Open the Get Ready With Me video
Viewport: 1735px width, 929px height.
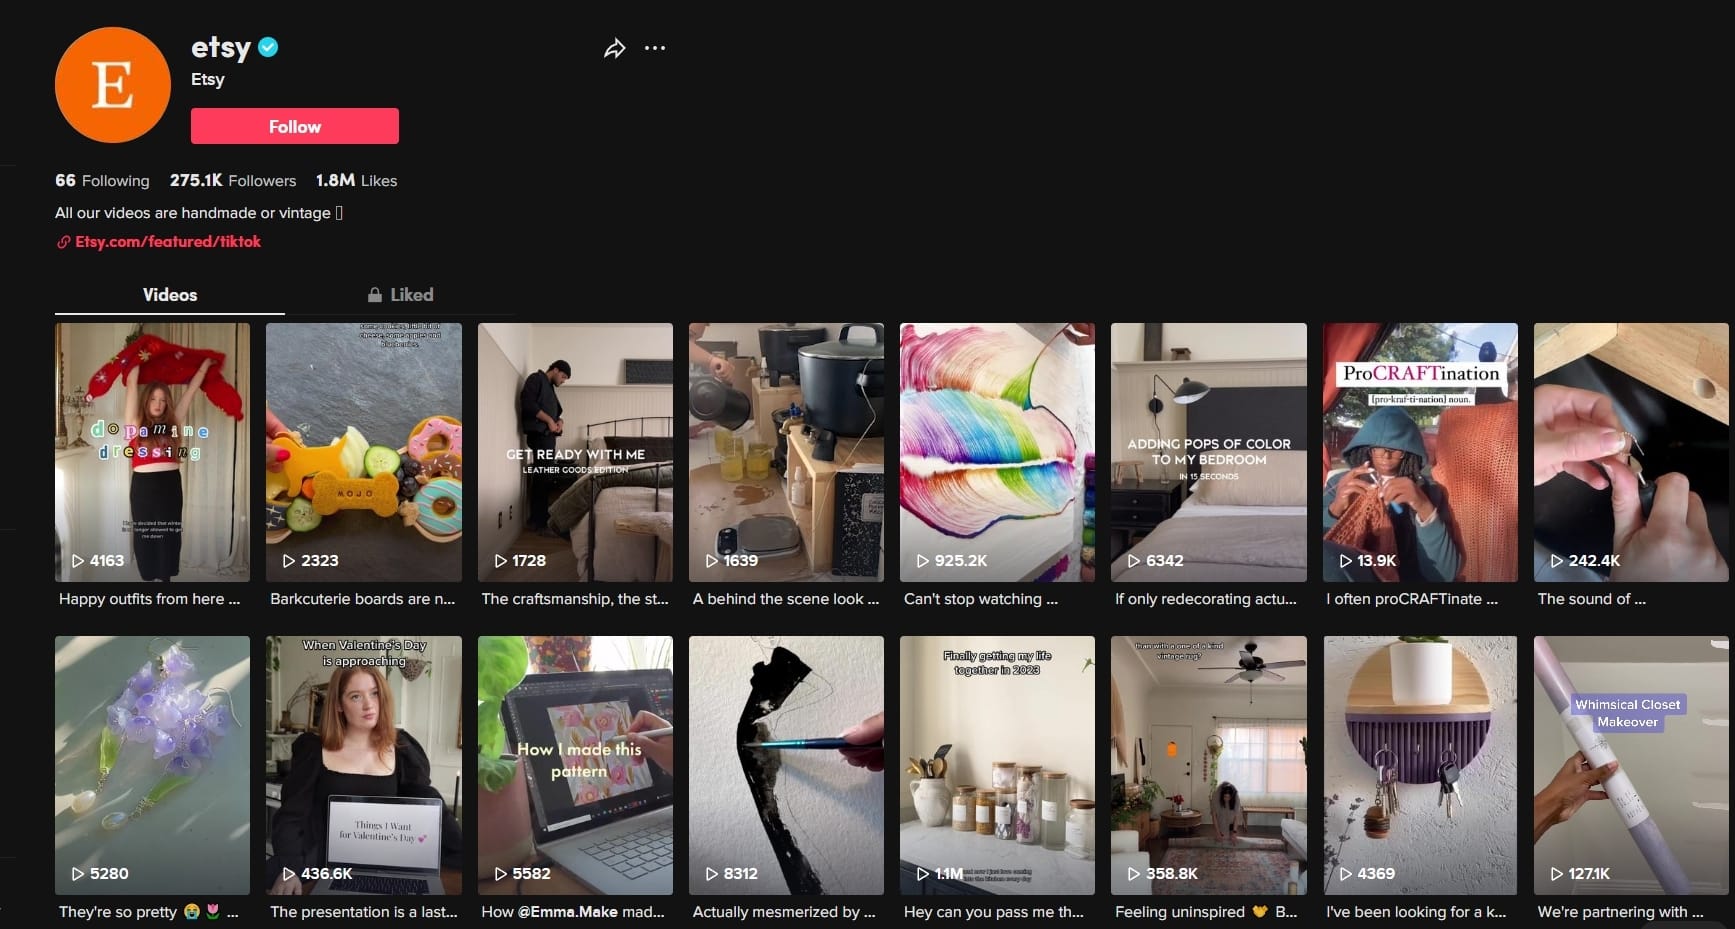(x=575, y=452)
